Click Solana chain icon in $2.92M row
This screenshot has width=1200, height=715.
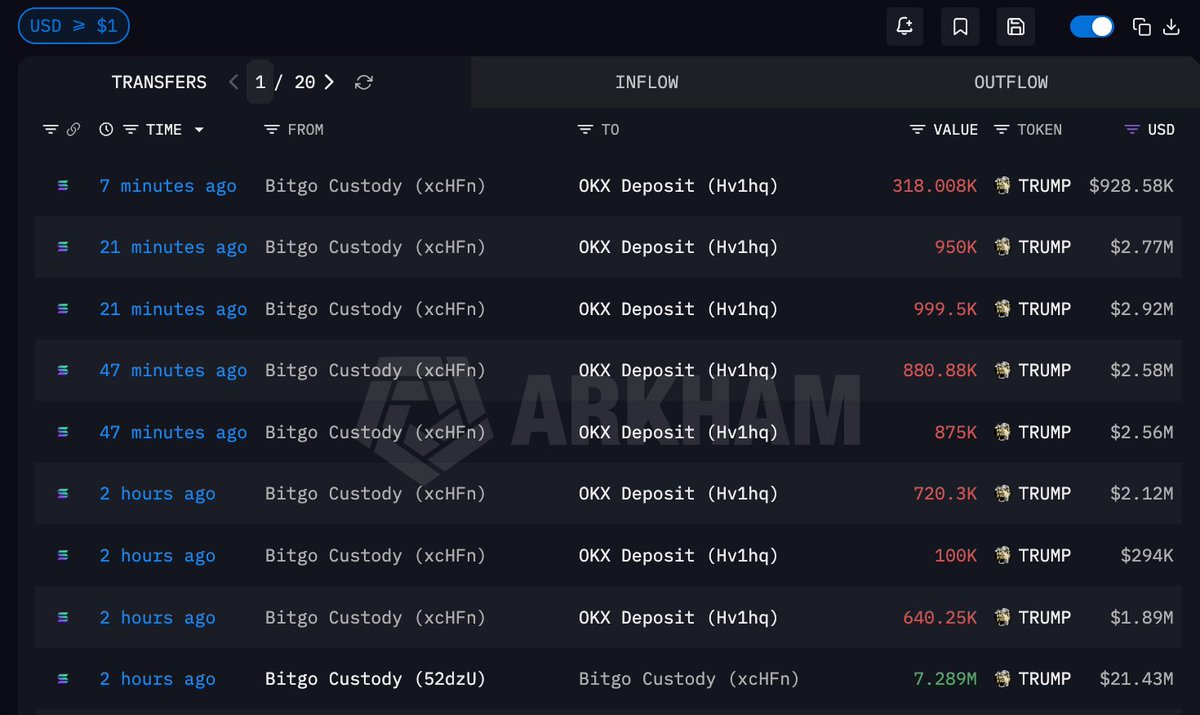pos(63,309)
